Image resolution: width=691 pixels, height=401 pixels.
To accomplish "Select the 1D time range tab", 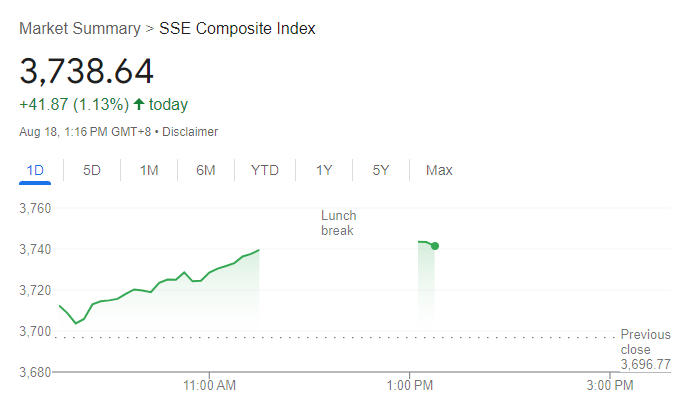I will [x=35, y=170].
